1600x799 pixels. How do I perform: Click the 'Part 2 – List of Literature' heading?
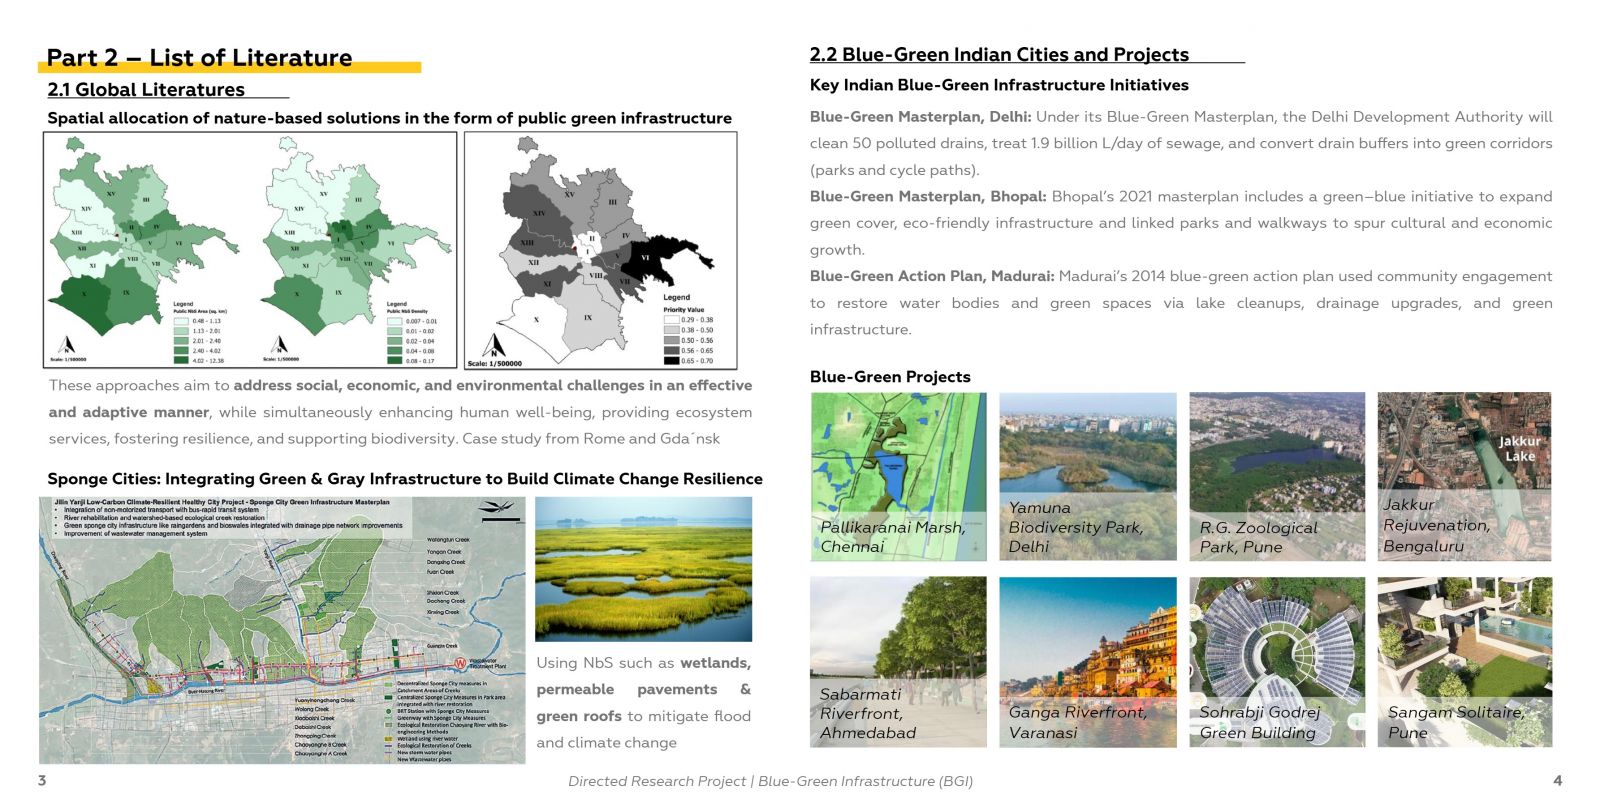pyautogui.click(x=200, y=58)
